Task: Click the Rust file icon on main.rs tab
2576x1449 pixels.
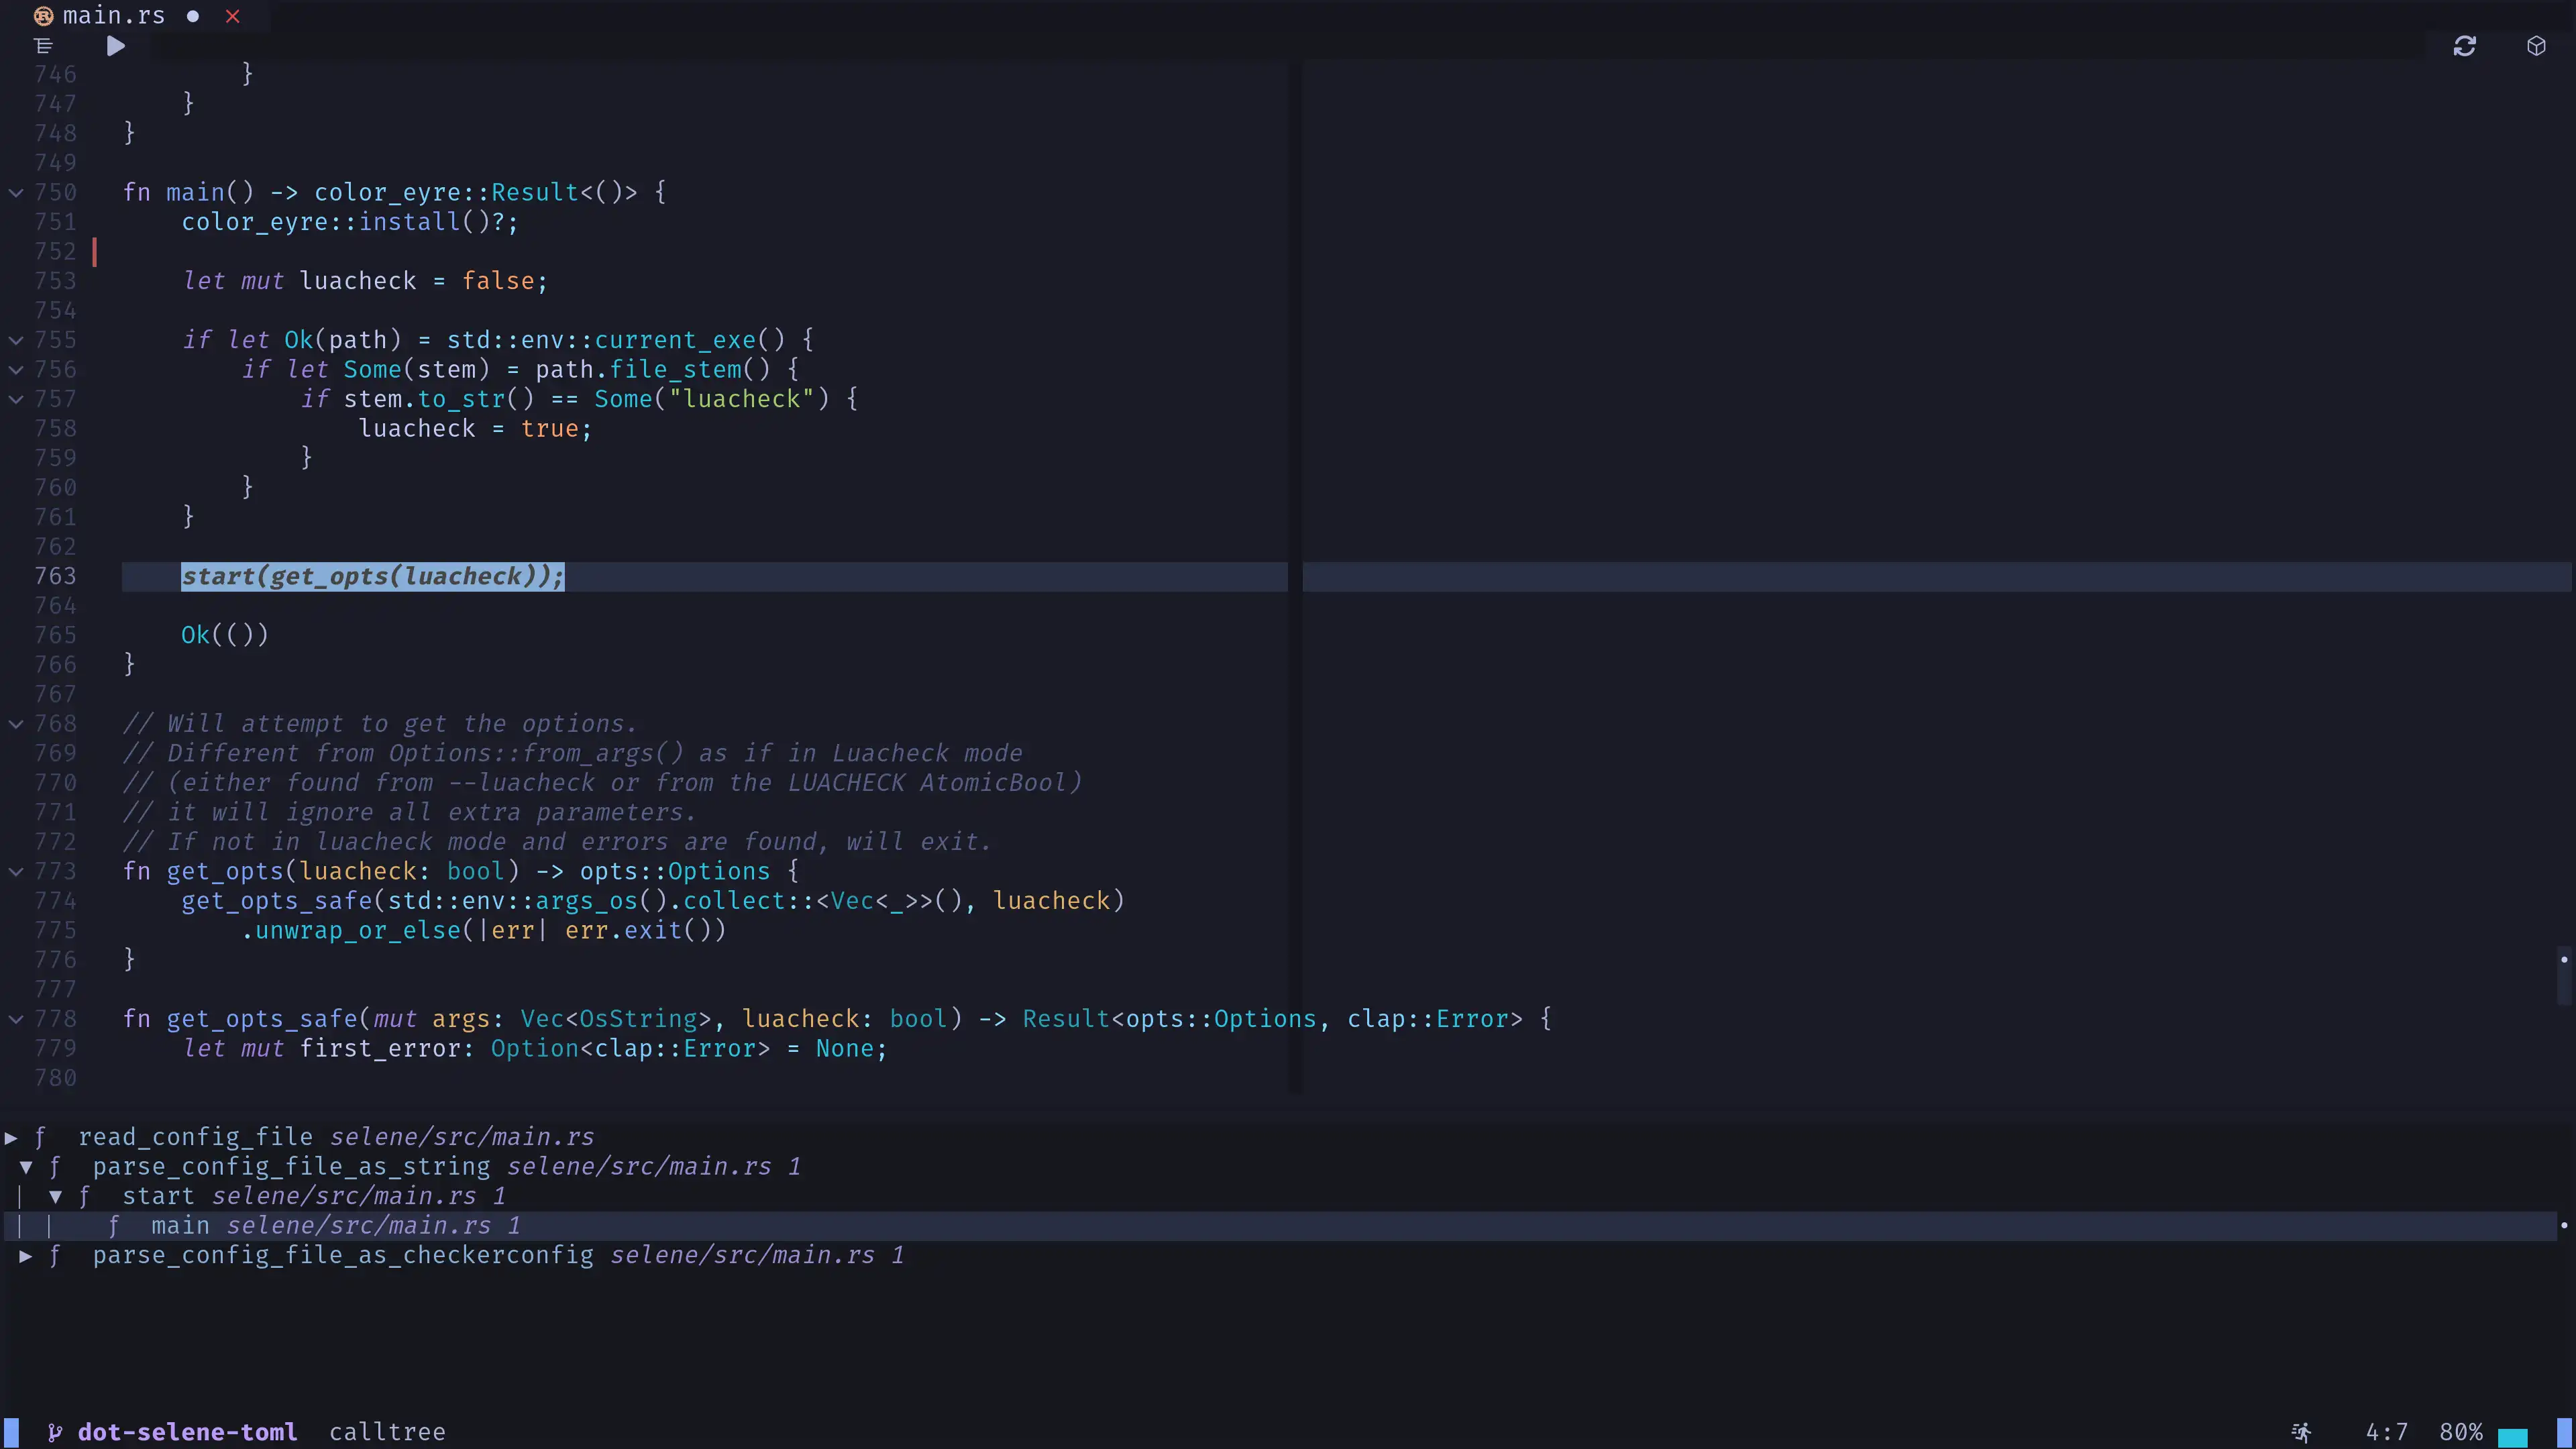Action: point(43,16)
